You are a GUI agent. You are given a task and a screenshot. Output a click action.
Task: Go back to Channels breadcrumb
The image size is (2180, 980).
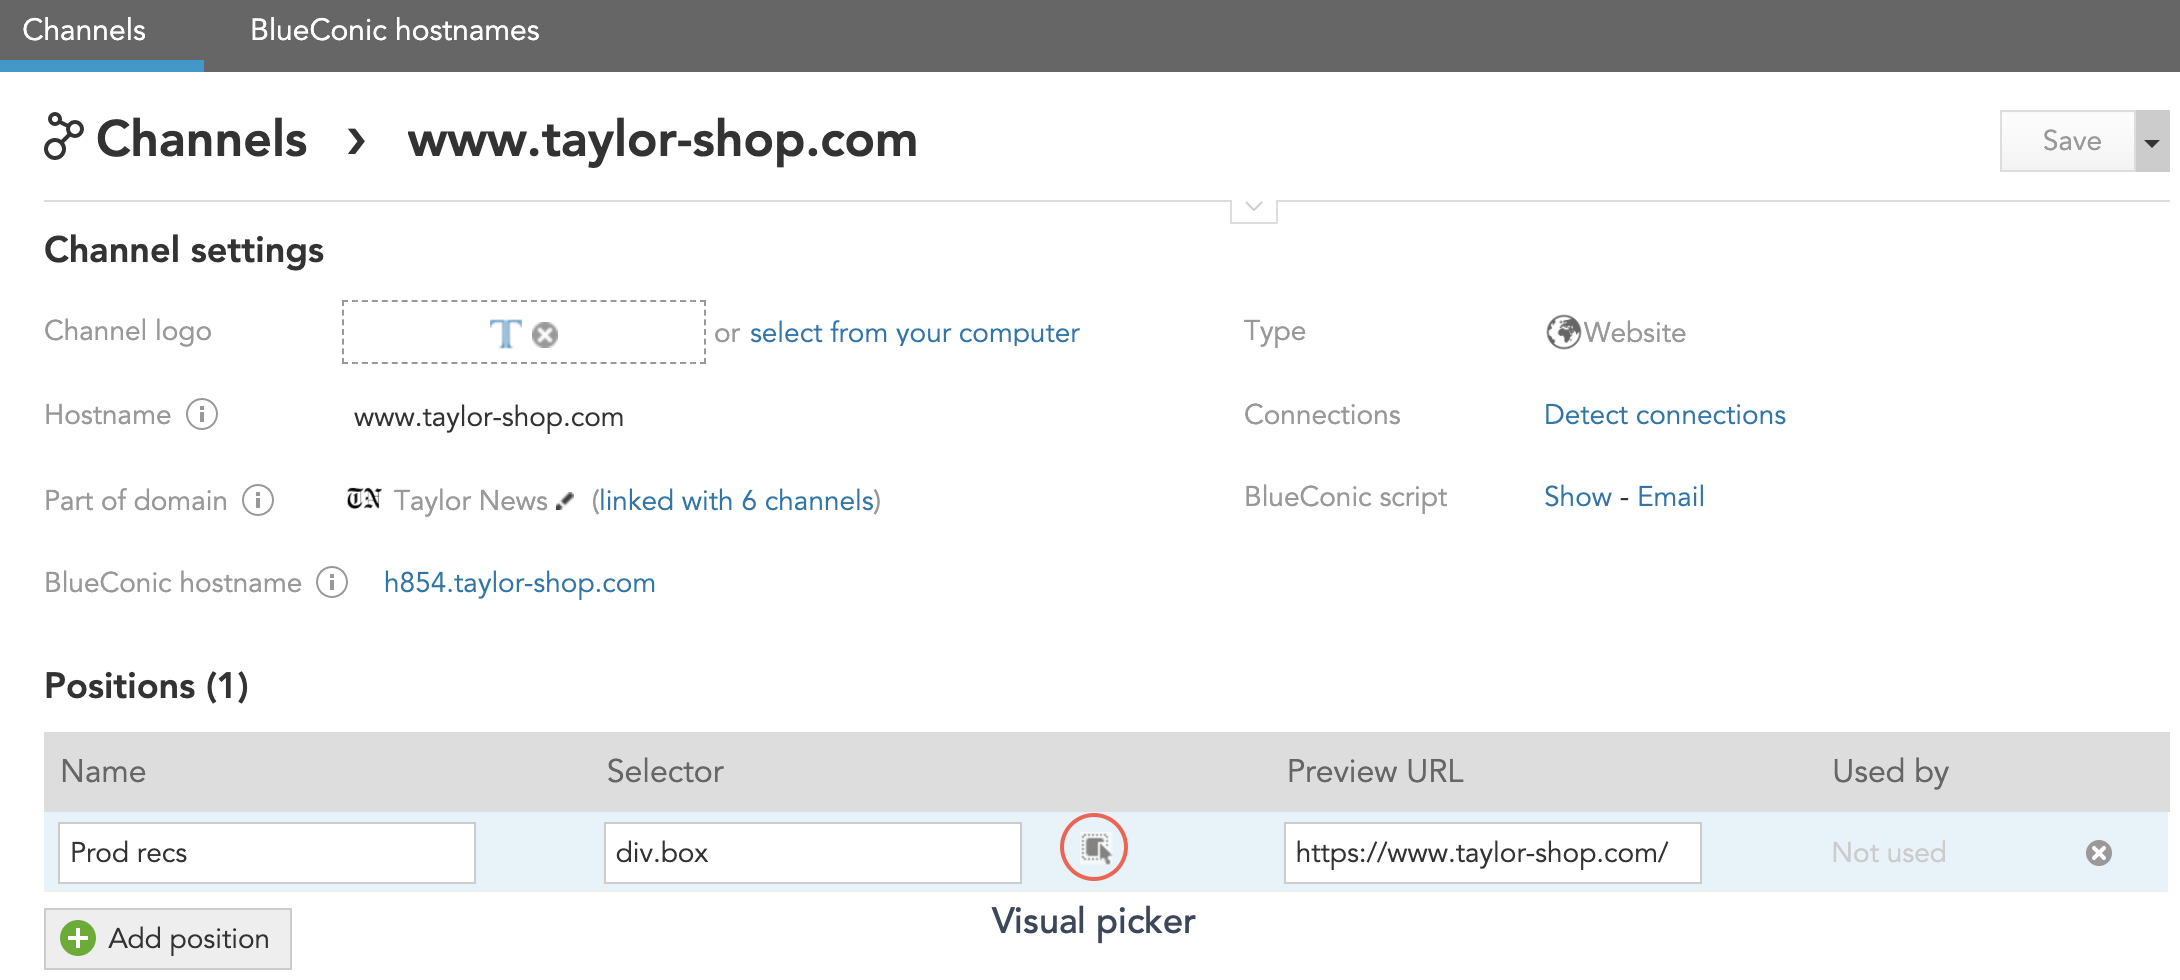[x=201, y=138]
